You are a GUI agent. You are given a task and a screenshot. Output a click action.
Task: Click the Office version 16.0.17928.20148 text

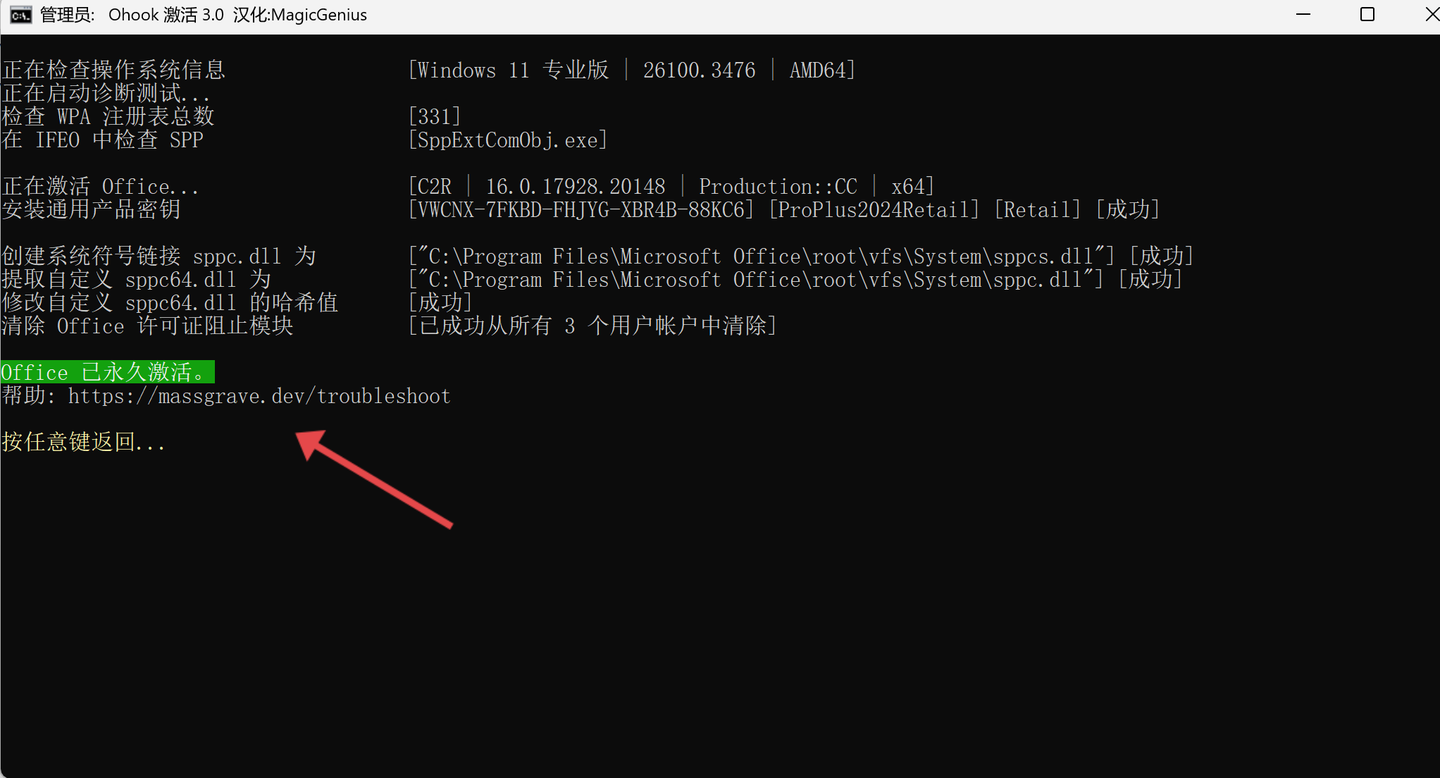pyautogui.click(x=575, y=187)
